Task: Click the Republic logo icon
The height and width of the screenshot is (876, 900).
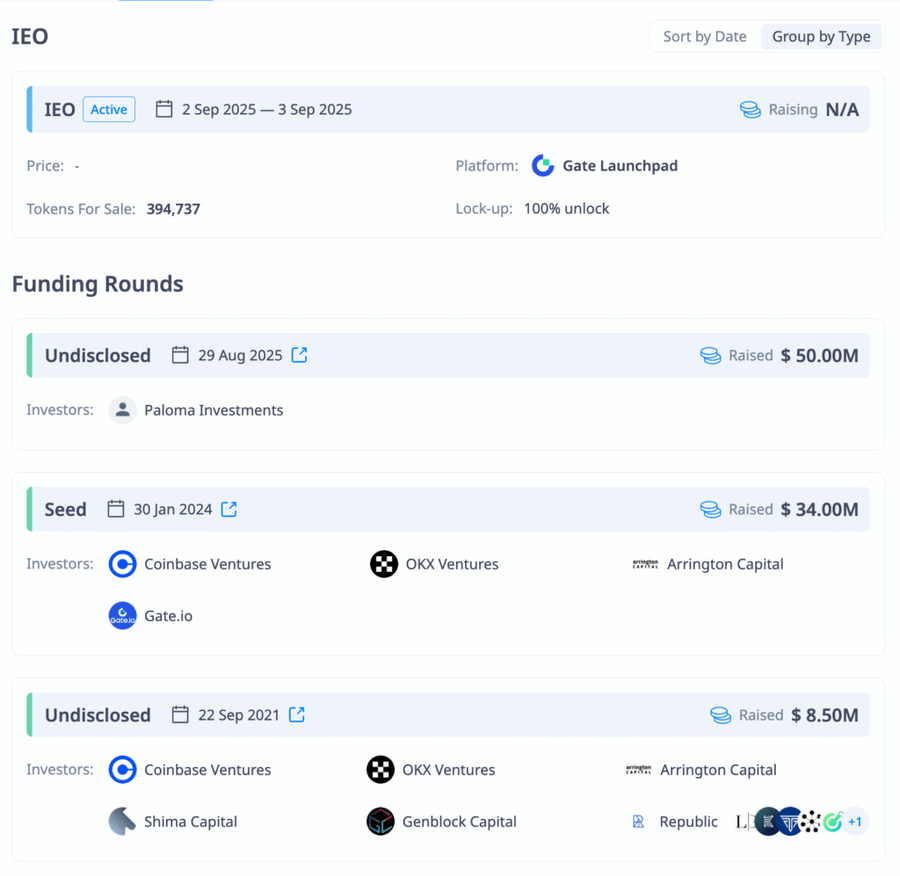Action: pyautogui.click(x=638, y=821)
